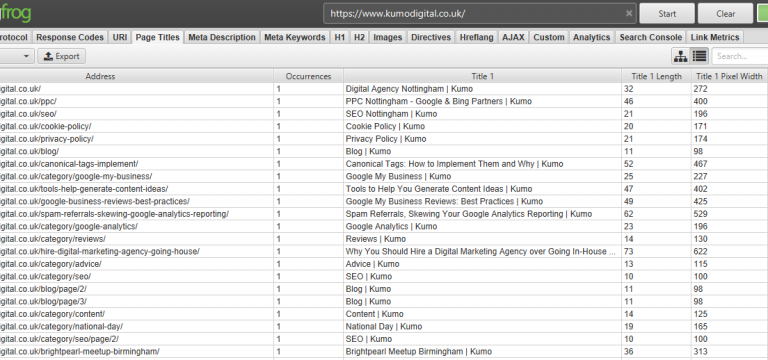Focus the Search box
This screenshot has width=768, height=360.
coord(740,56)
